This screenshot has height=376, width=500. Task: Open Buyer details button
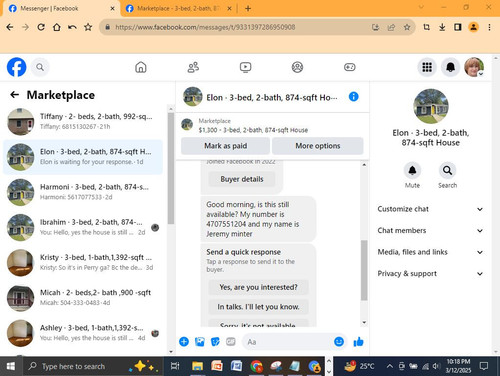242,179
